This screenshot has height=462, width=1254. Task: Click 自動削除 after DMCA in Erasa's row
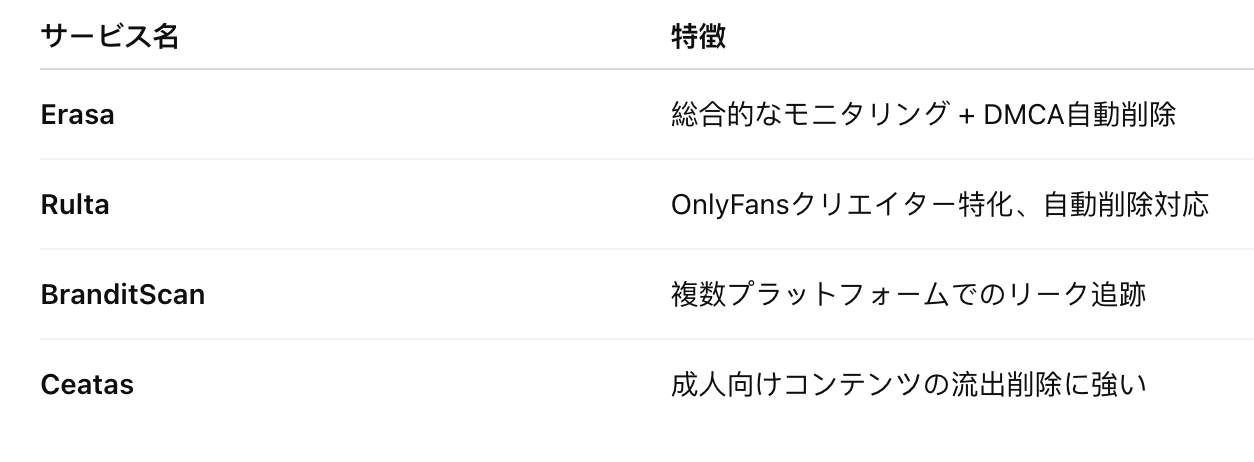point(1121,115)
